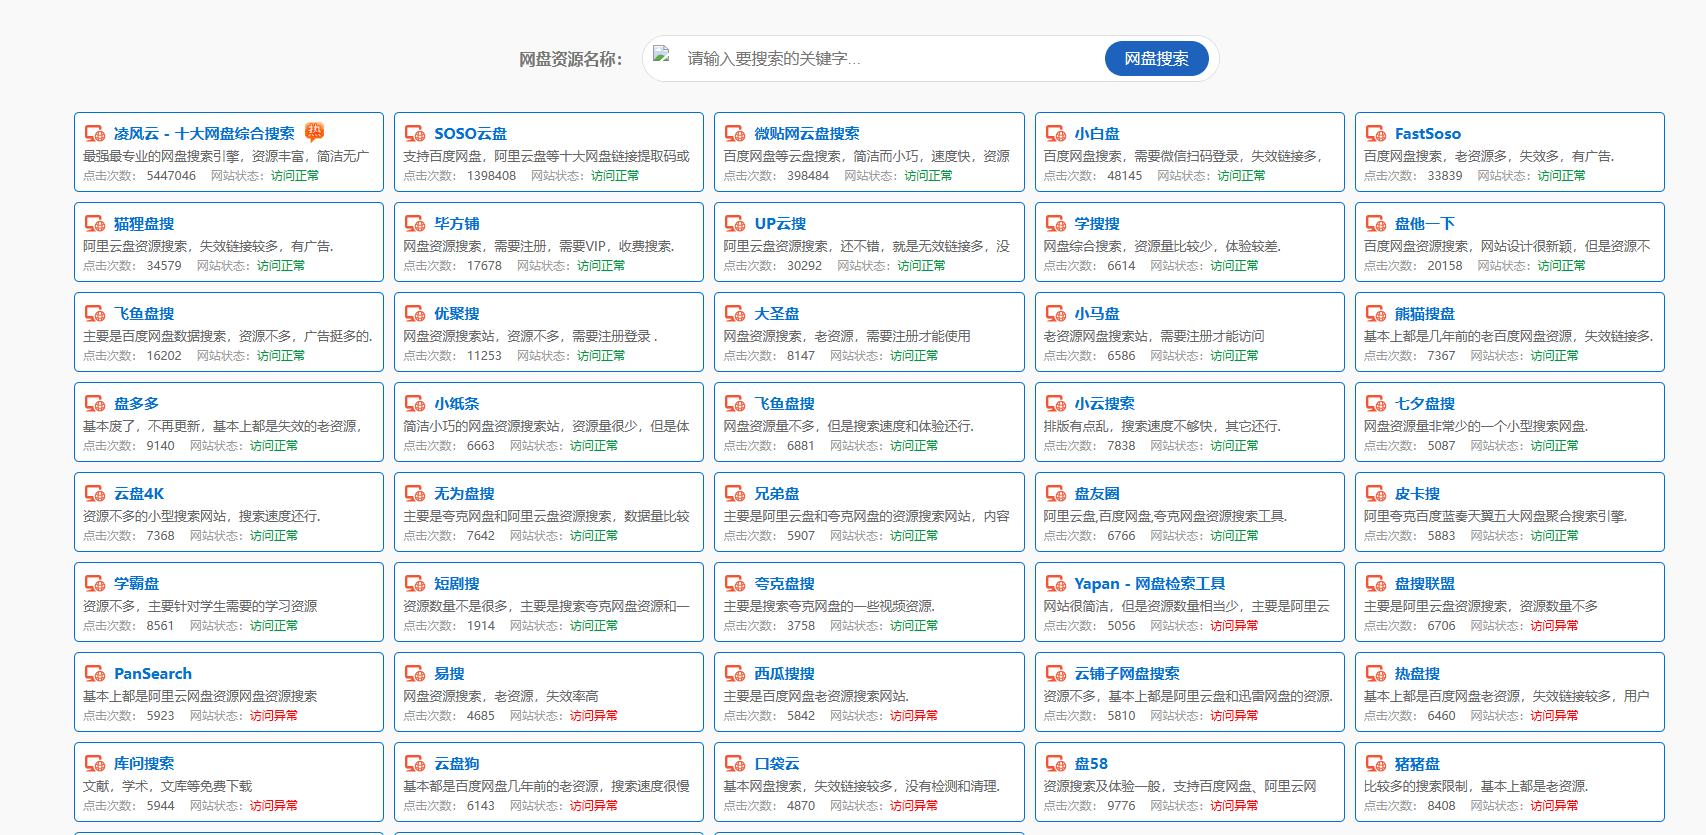Click the icon beside 盘58
Viewport: 1706px width, 835px height.
1056,763
